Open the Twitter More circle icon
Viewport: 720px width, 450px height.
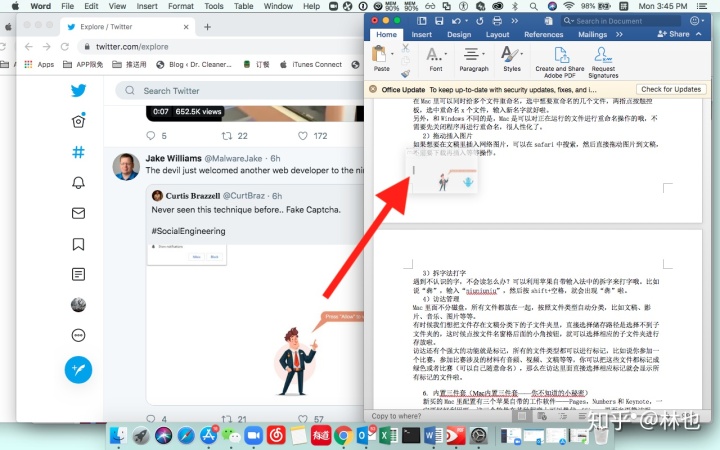(79, 335)
